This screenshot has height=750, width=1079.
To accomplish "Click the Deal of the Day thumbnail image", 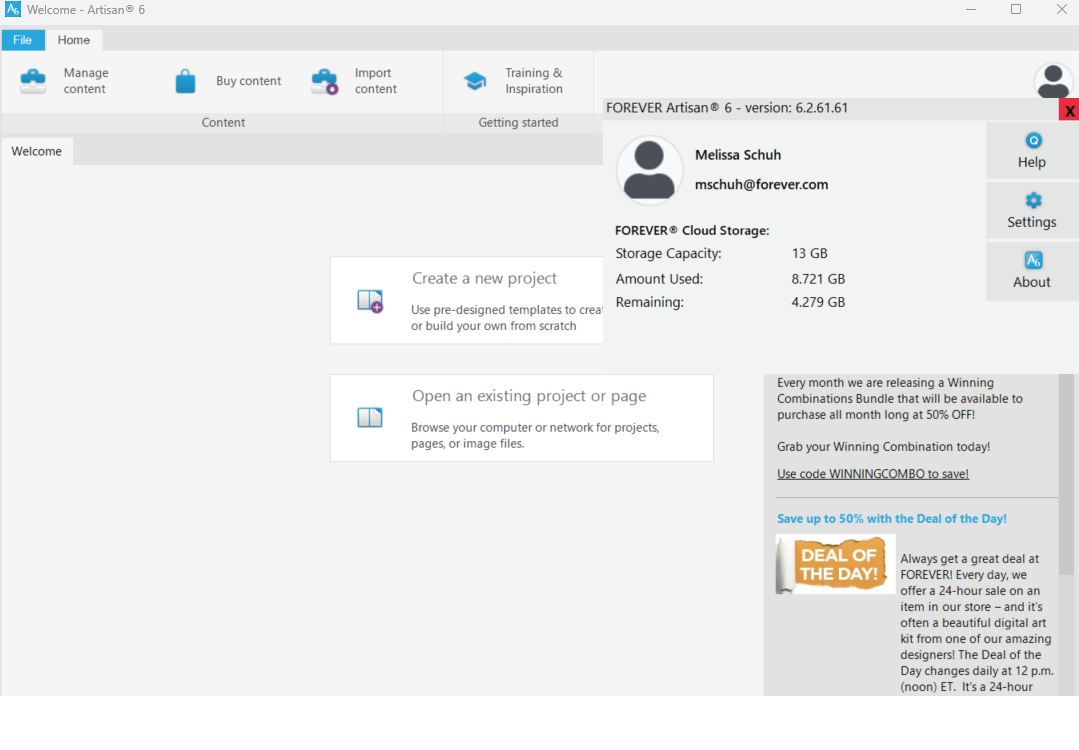I will 835,564.
